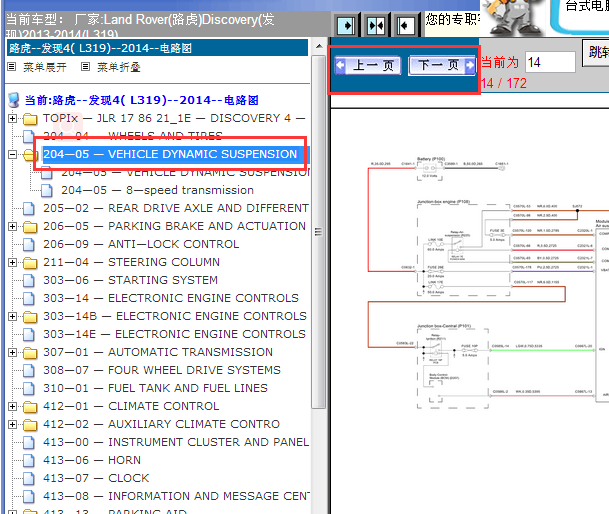Click the 206-05 PARKING BRAKE folder icon
The image size is (609, 514).
tap(30, 227)
